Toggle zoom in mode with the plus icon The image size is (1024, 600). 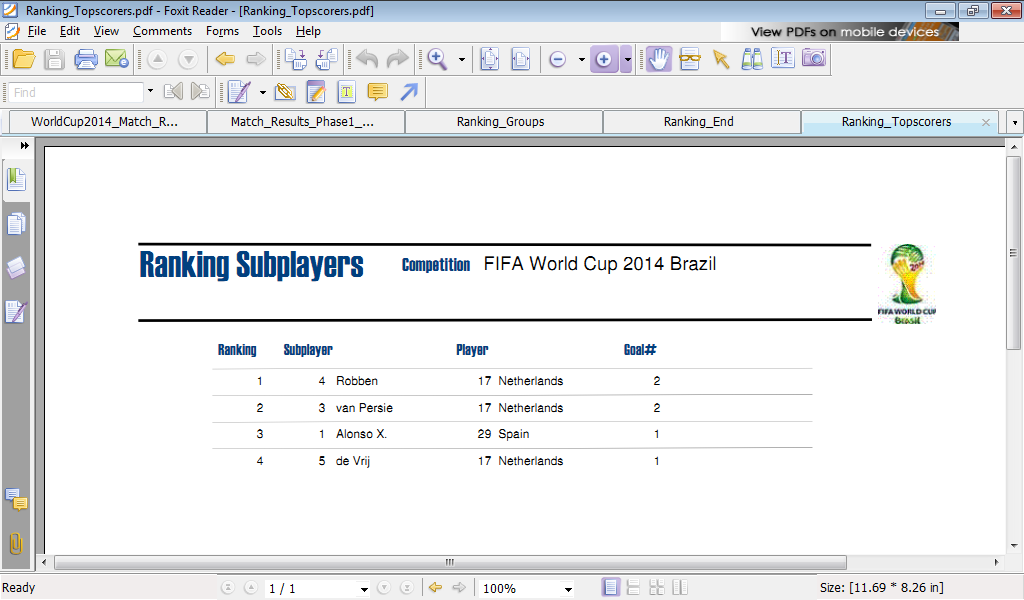[603, 59]
